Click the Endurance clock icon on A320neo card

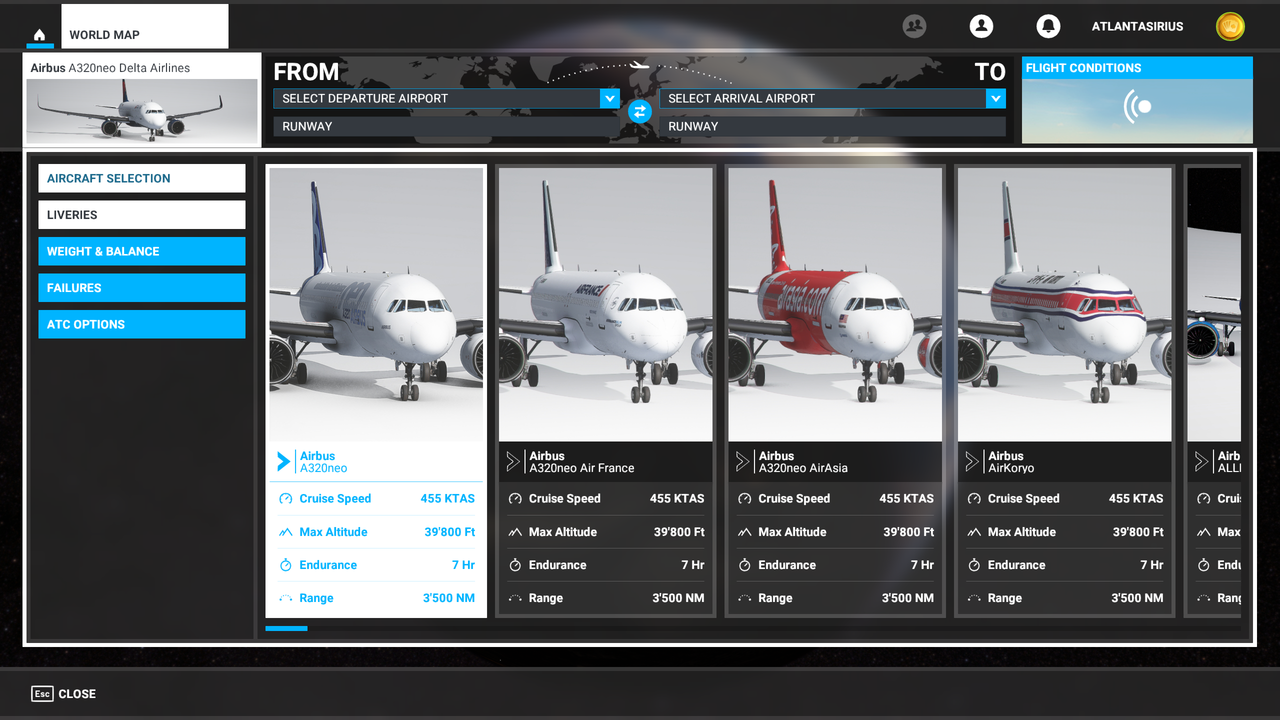[287, 564]
